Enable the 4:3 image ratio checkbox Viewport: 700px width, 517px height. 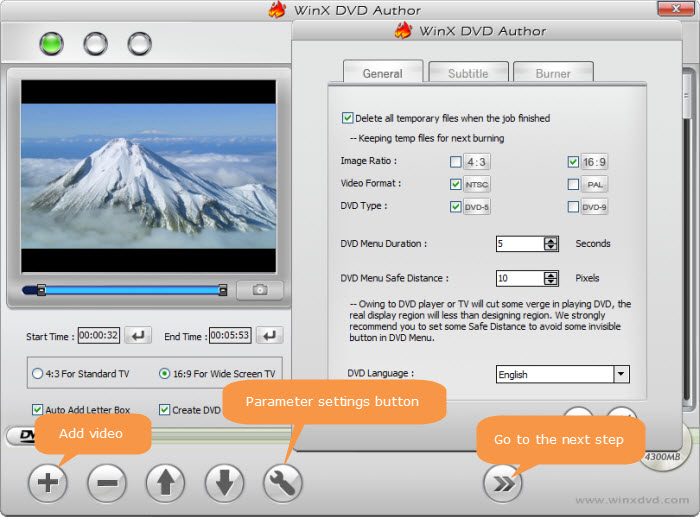[x=456, y=161]
